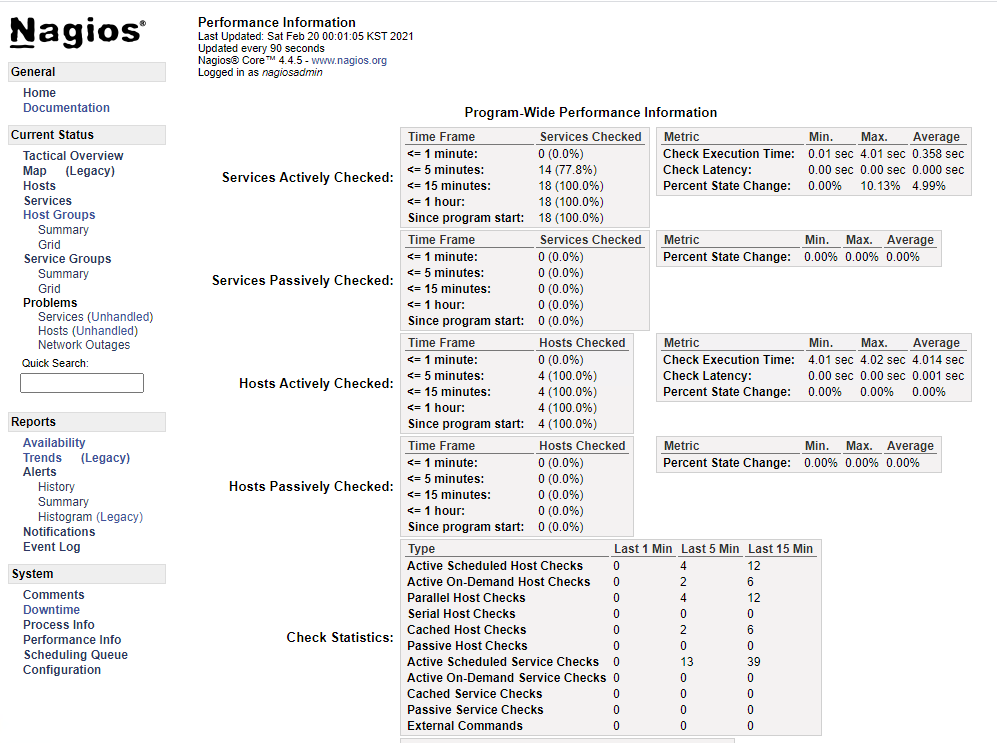997x743 pixels.
Task: Open Performance Info
Action: click(72, 640)
